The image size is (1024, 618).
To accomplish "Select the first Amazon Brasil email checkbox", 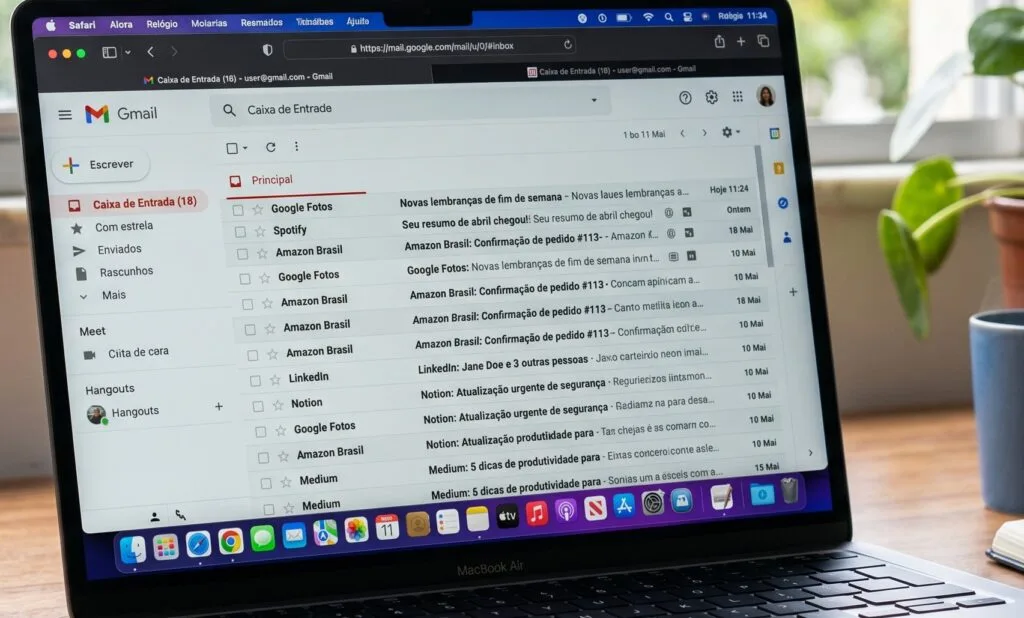I will (242, 254).
